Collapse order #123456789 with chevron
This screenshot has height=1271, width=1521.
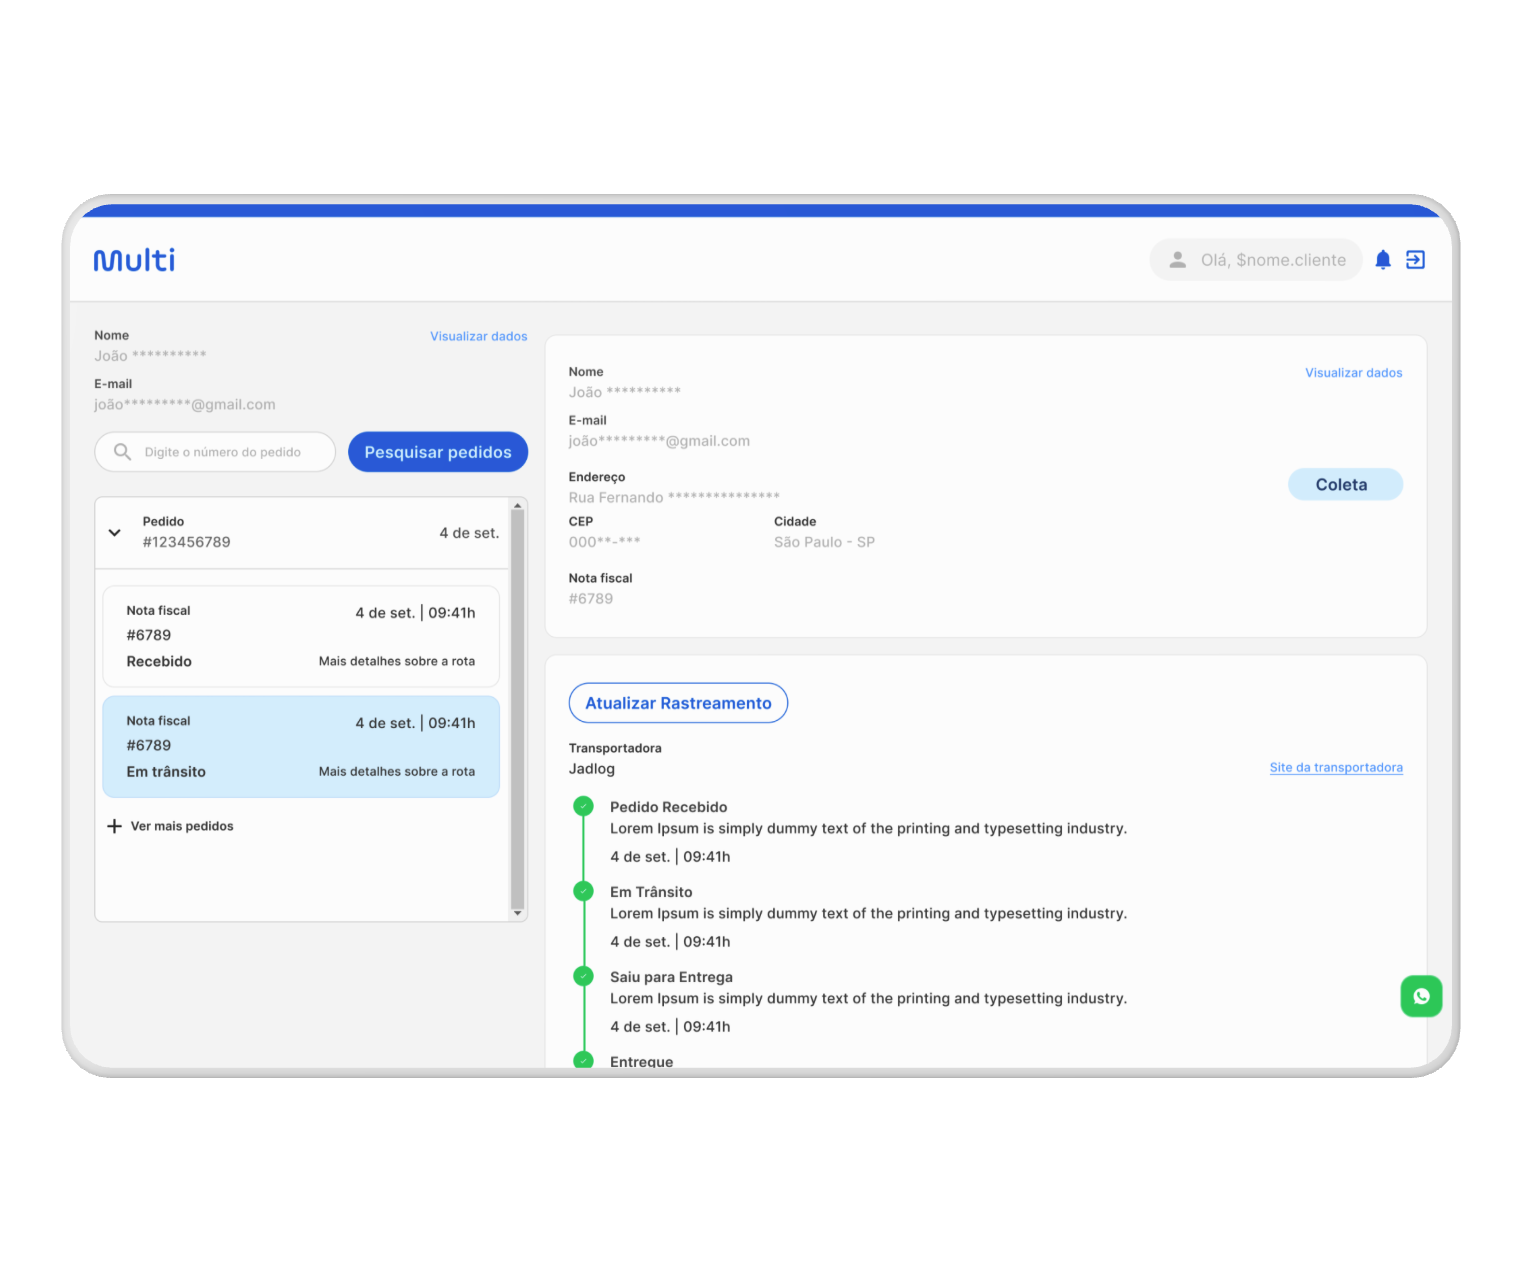pos(115,533)
